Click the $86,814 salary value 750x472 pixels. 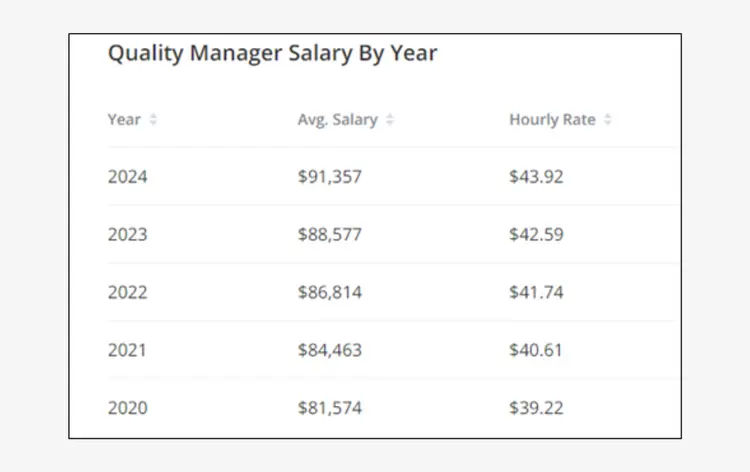(330, 292)
